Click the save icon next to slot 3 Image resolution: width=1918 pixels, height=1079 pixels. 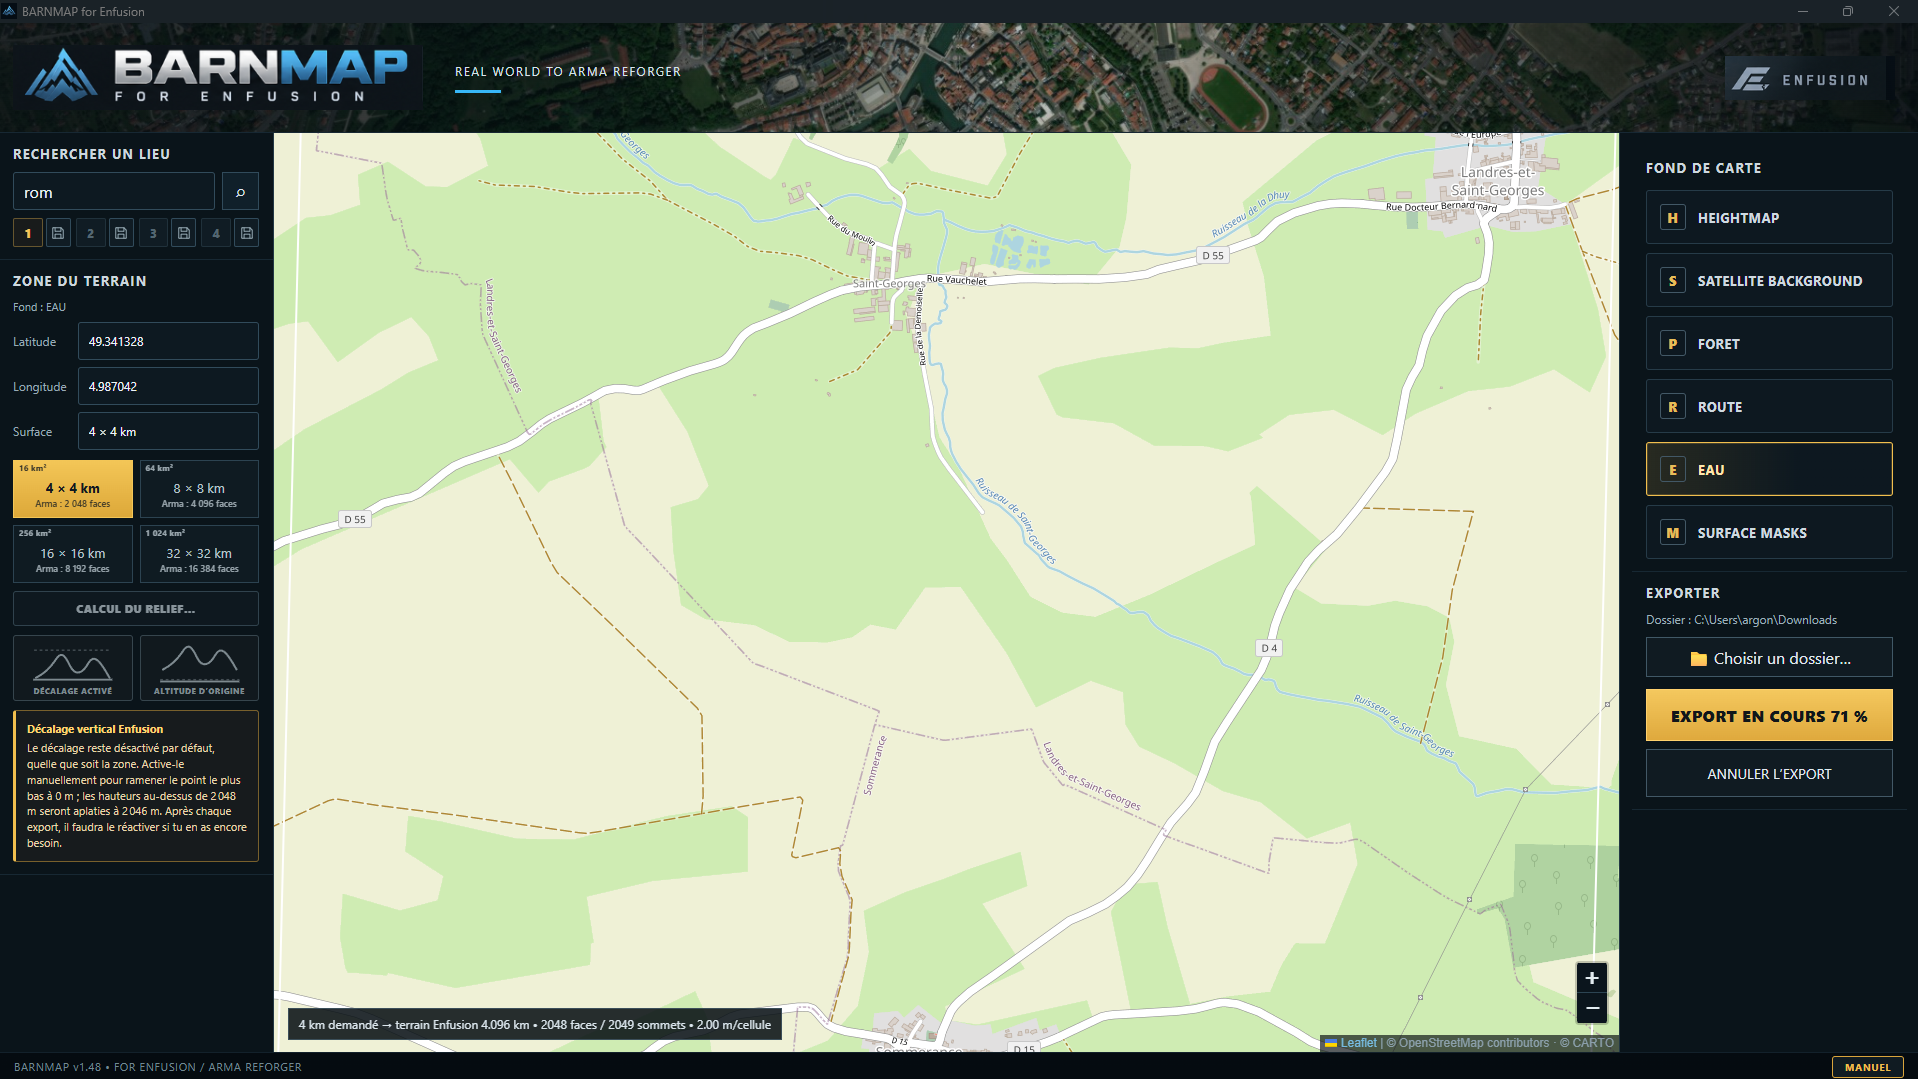[x=184, y=233]
